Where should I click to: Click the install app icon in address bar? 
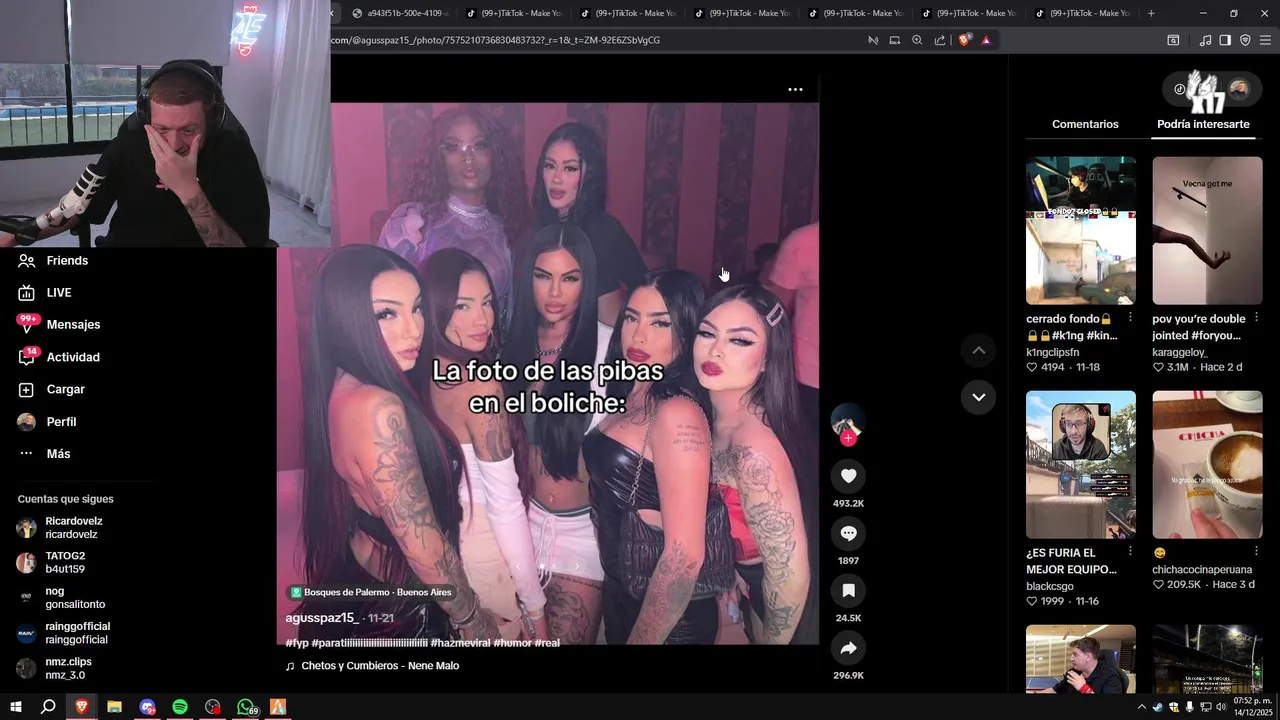[x=895, y=40]
